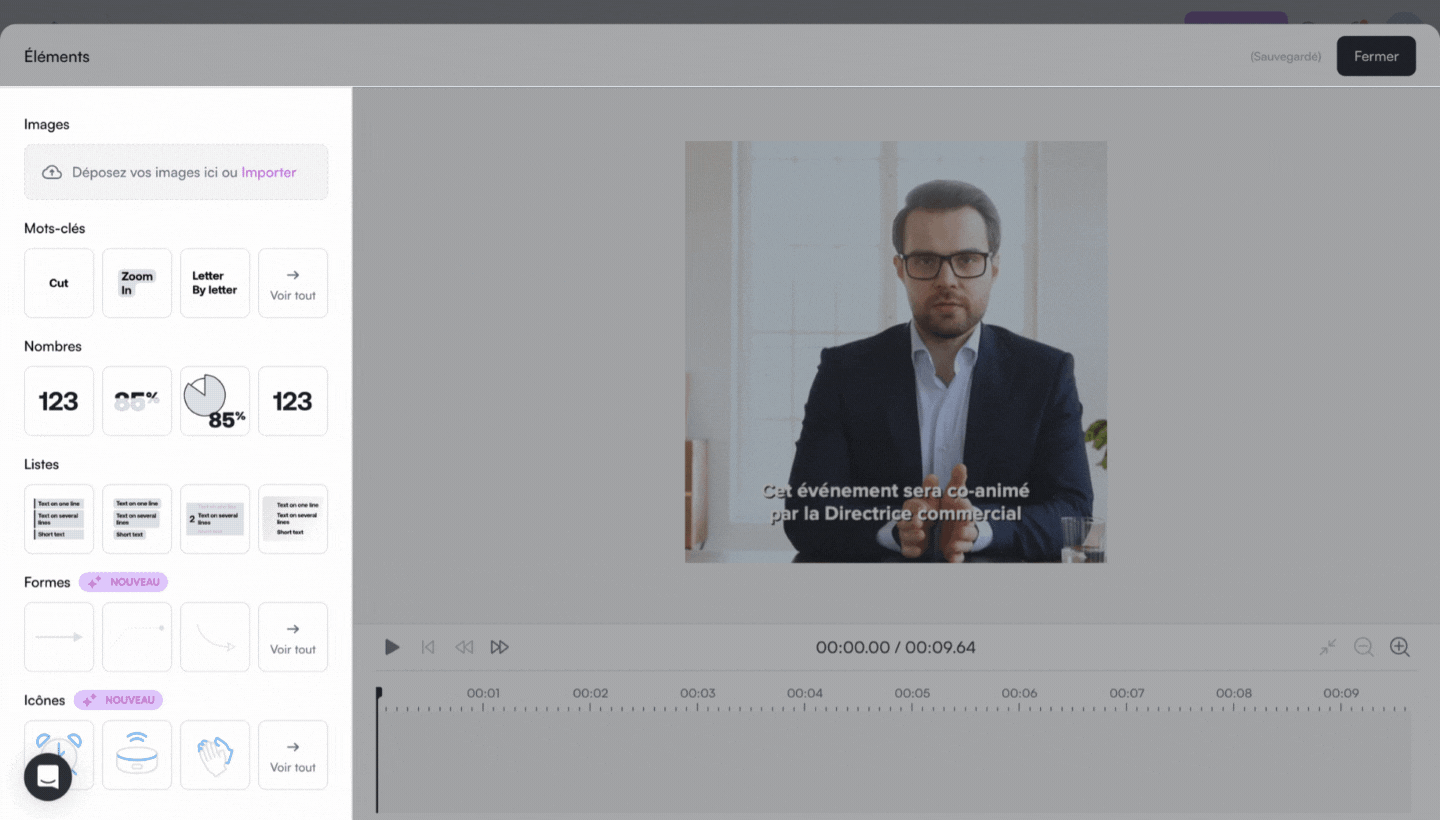This screenshot has width=1440, height=820.
Task: Open the chat support bubble
Action: (48, 777)
